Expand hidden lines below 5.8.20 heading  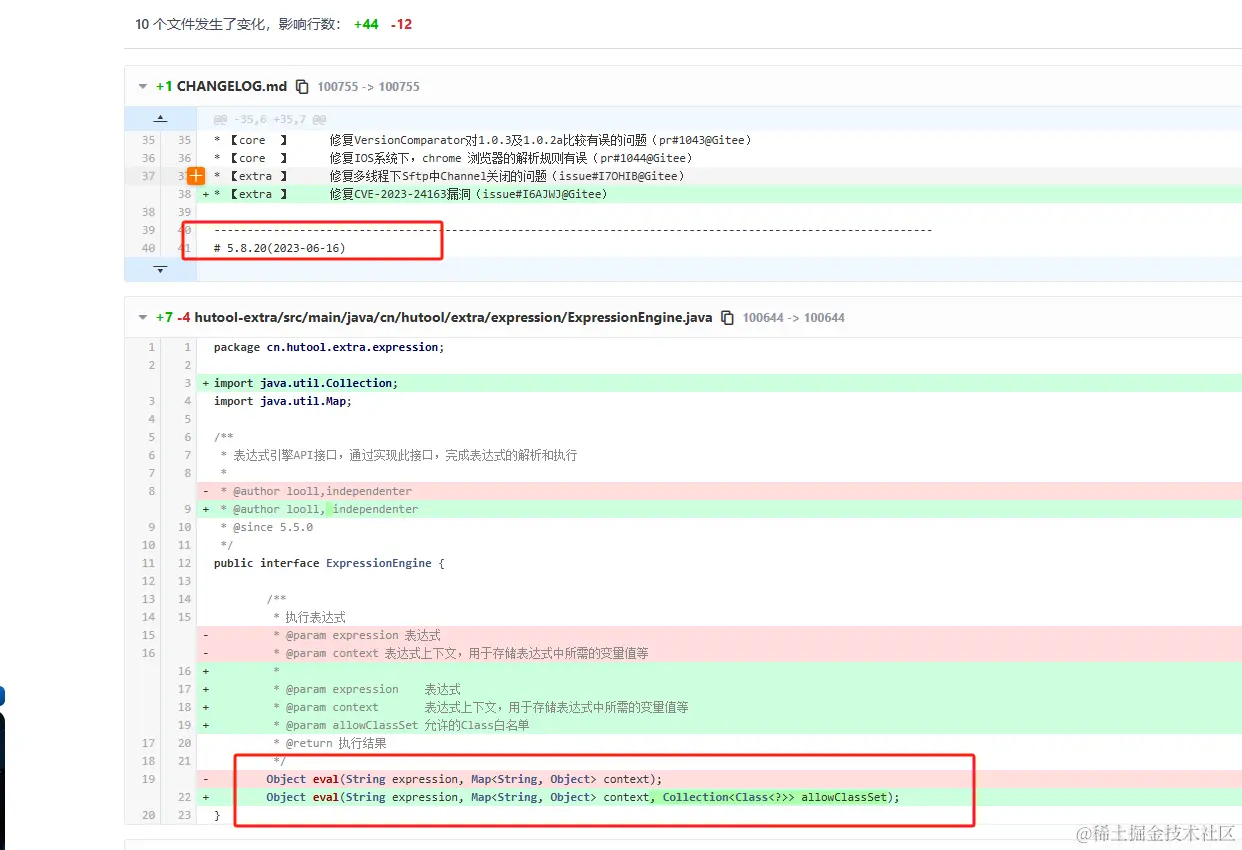point(160,269)
